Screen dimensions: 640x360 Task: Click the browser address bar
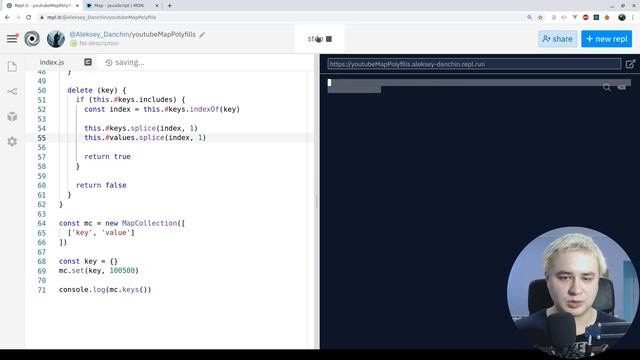click(x=282, y=17)
